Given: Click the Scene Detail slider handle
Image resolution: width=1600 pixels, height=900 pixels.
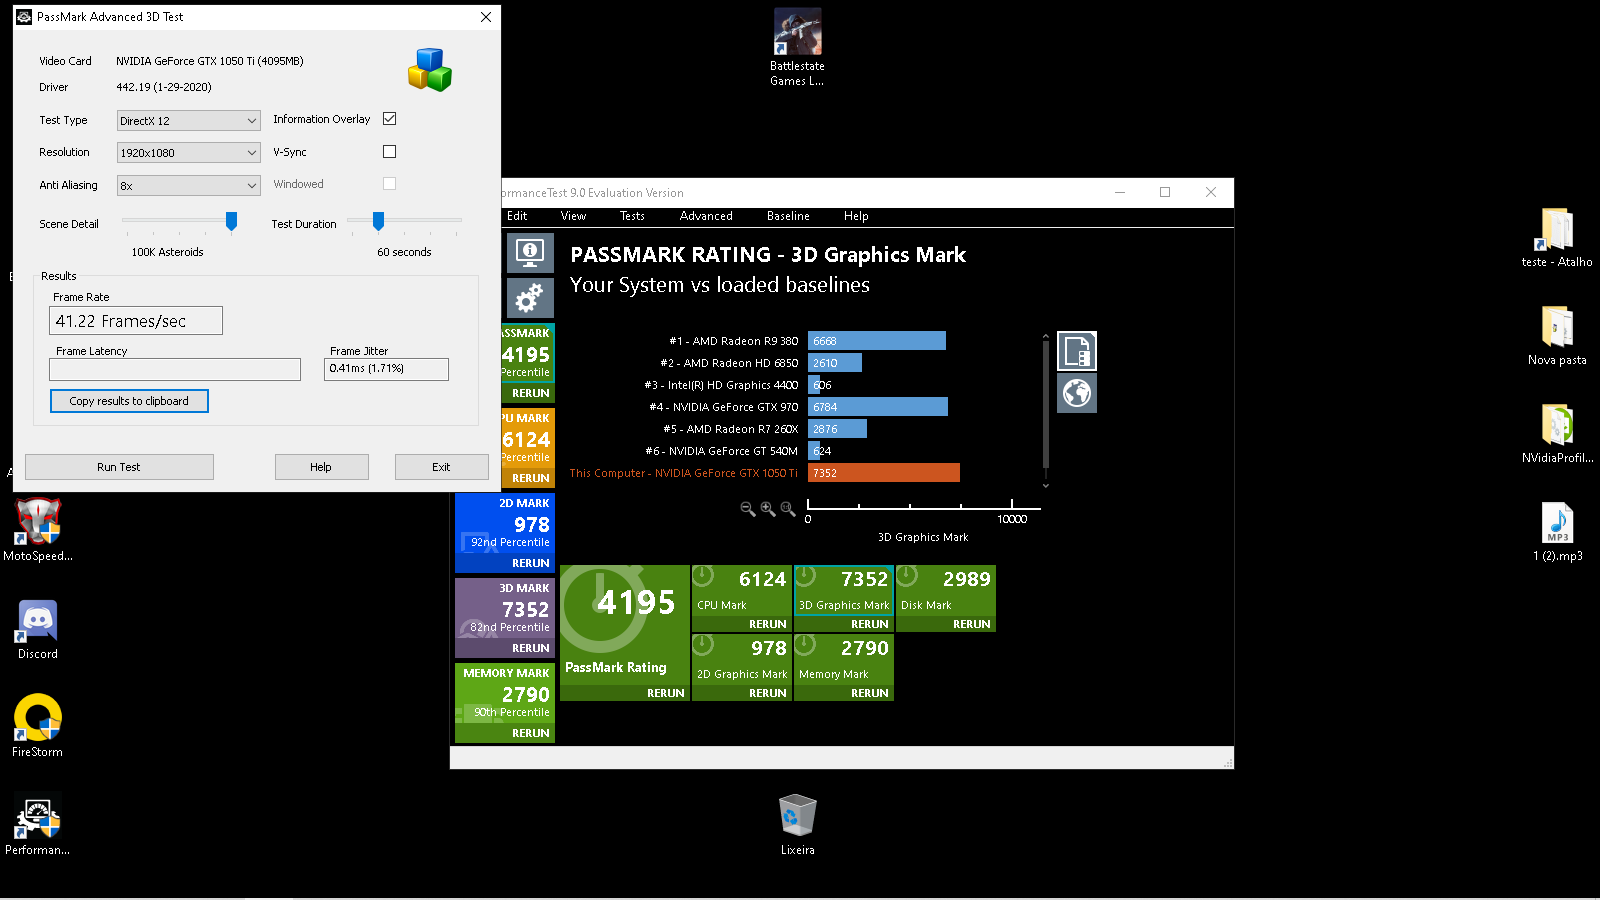Looking at the screenshot, I should click(x=231, y=221).
